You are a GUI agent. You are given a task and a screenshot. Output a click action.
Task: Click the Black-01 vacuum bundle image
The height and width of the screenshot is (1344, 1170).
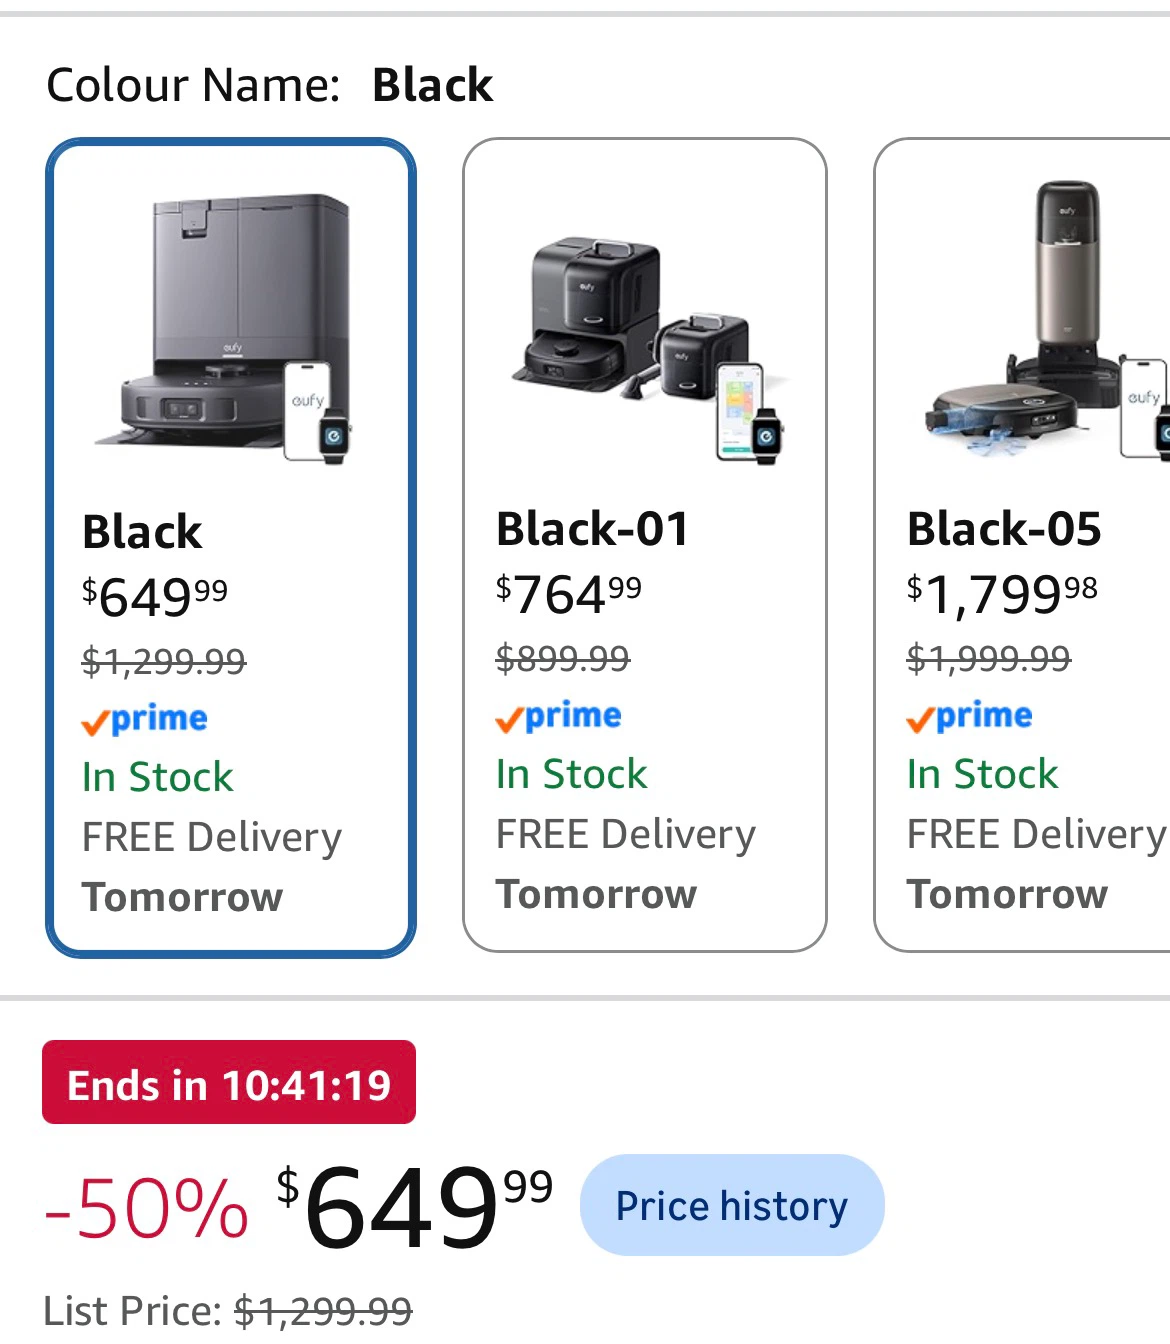[650, 350]
